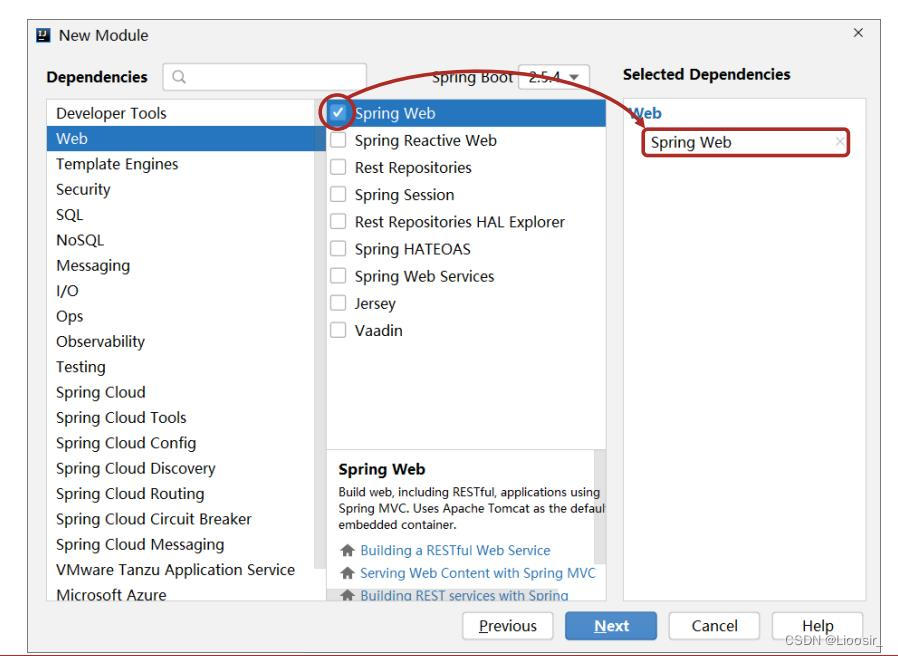
Task: Open the Messaging category
Action: click(x=181, y=266)
